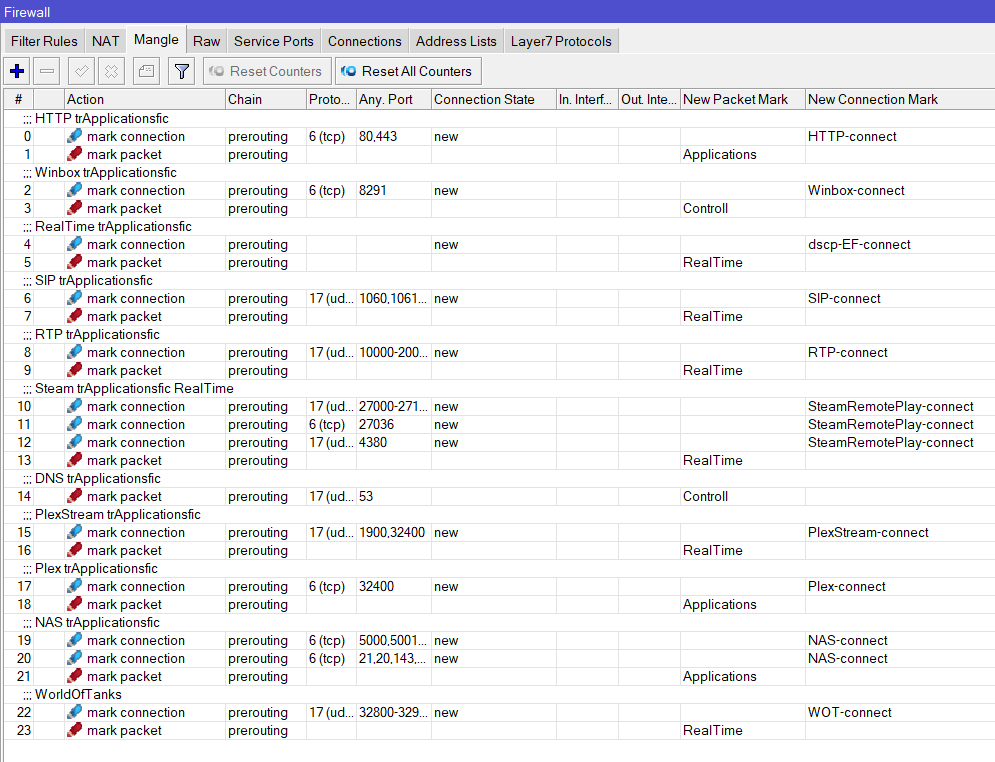
Task: Go to Layer7 Protocols tab
Action: click(x=561, y=41)
